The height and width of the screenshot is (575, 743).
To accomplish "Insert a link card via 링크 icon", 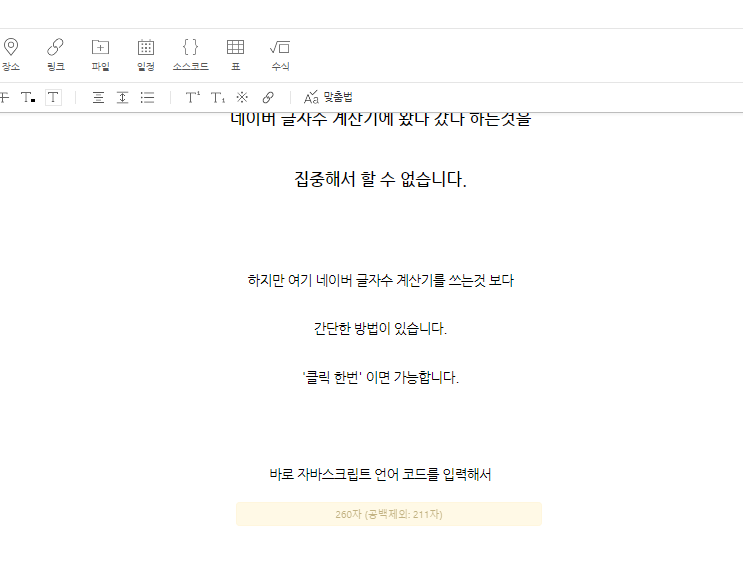I will [x=55, y=54].
